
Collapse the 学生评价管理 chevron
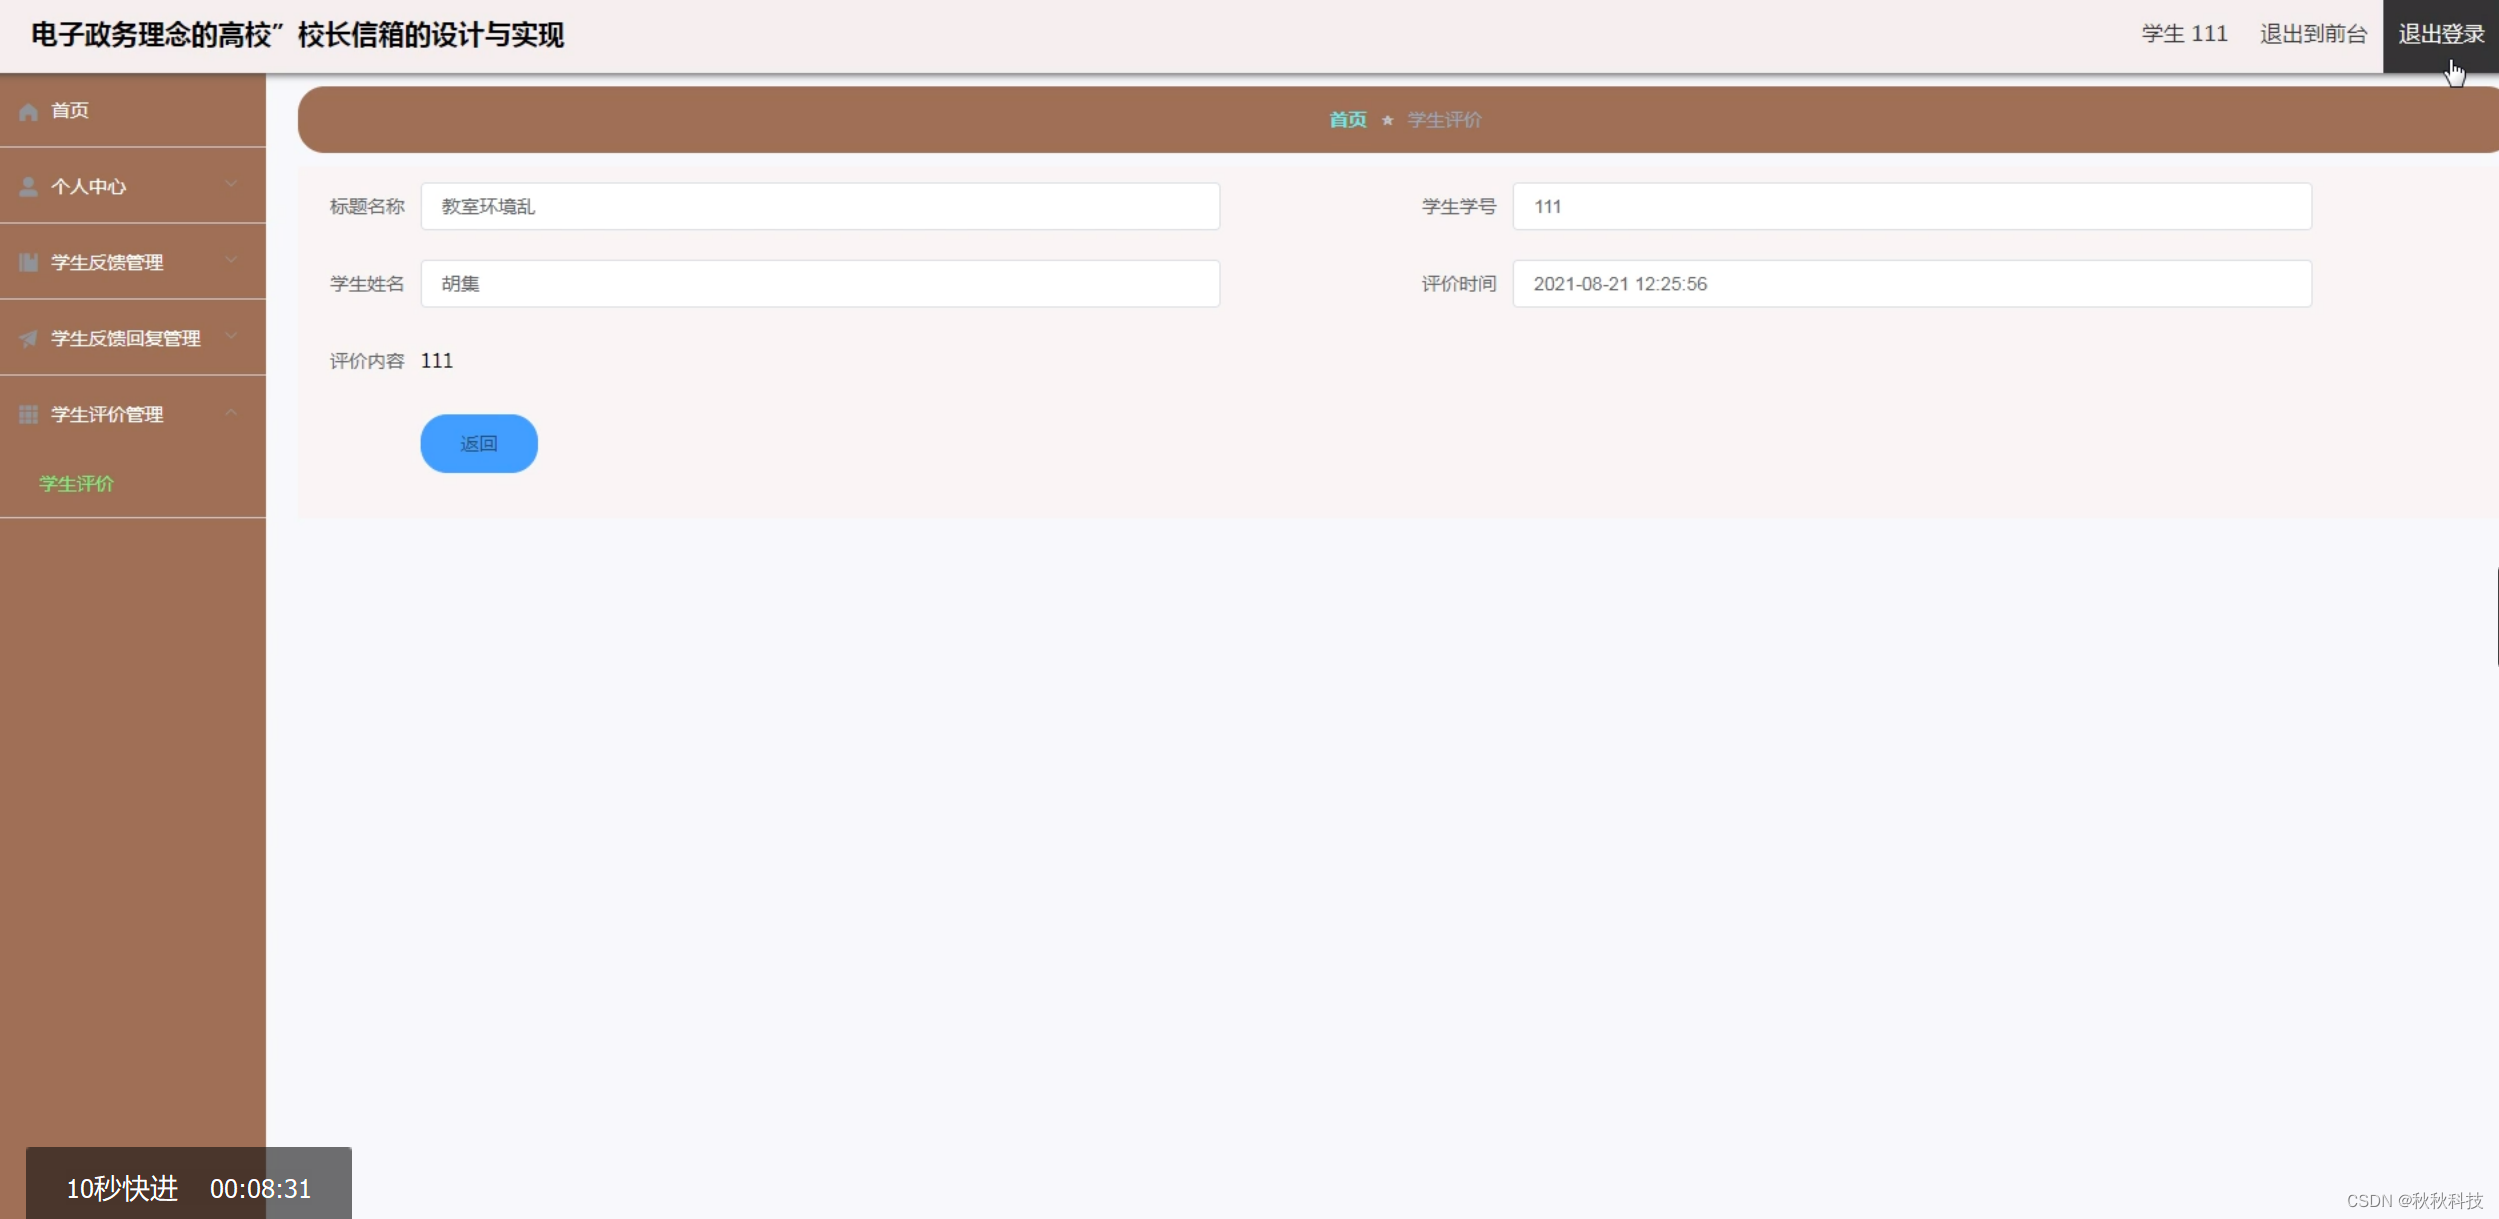231,412
